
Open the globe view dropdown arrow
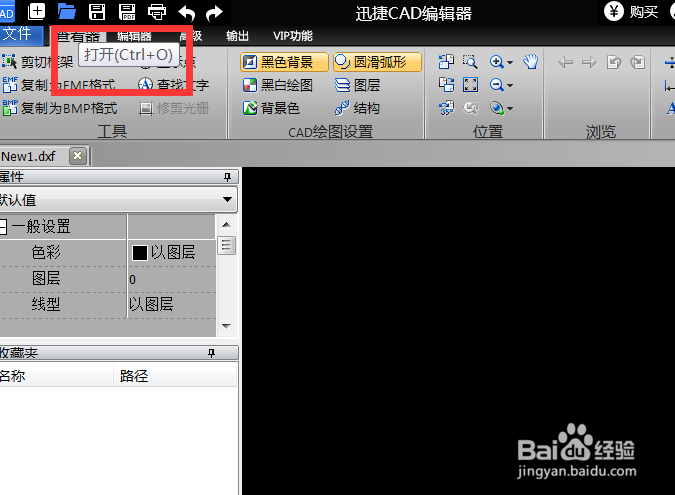pos(510,108)
